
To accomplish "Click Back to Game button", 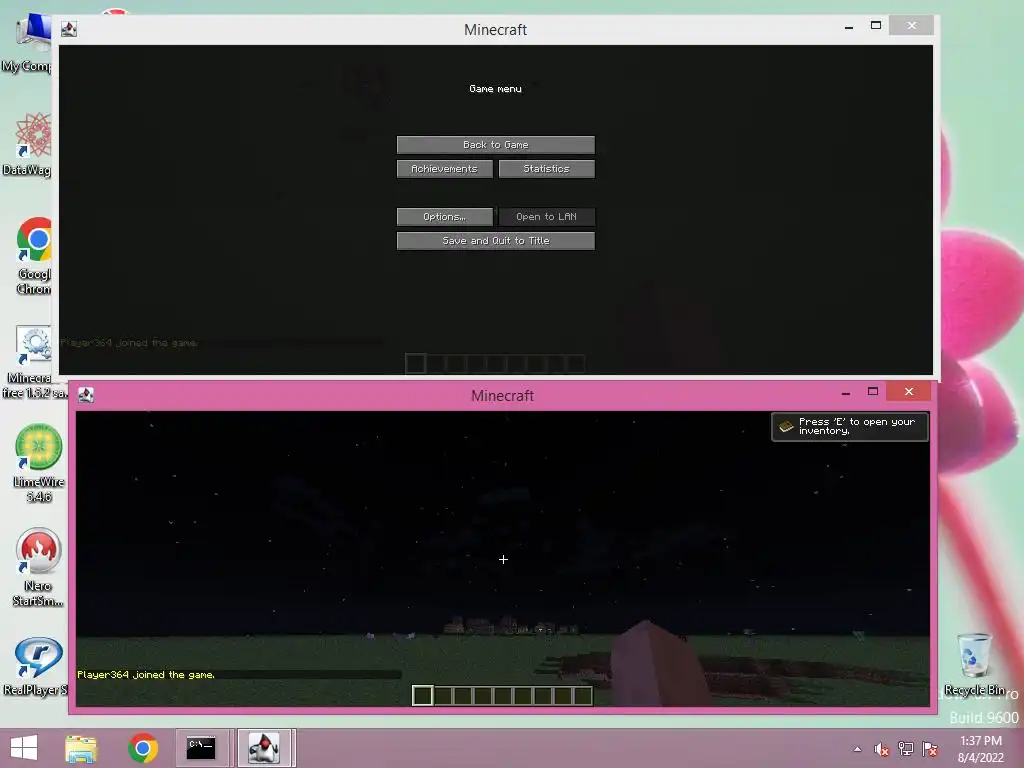I will pos(496,144).
